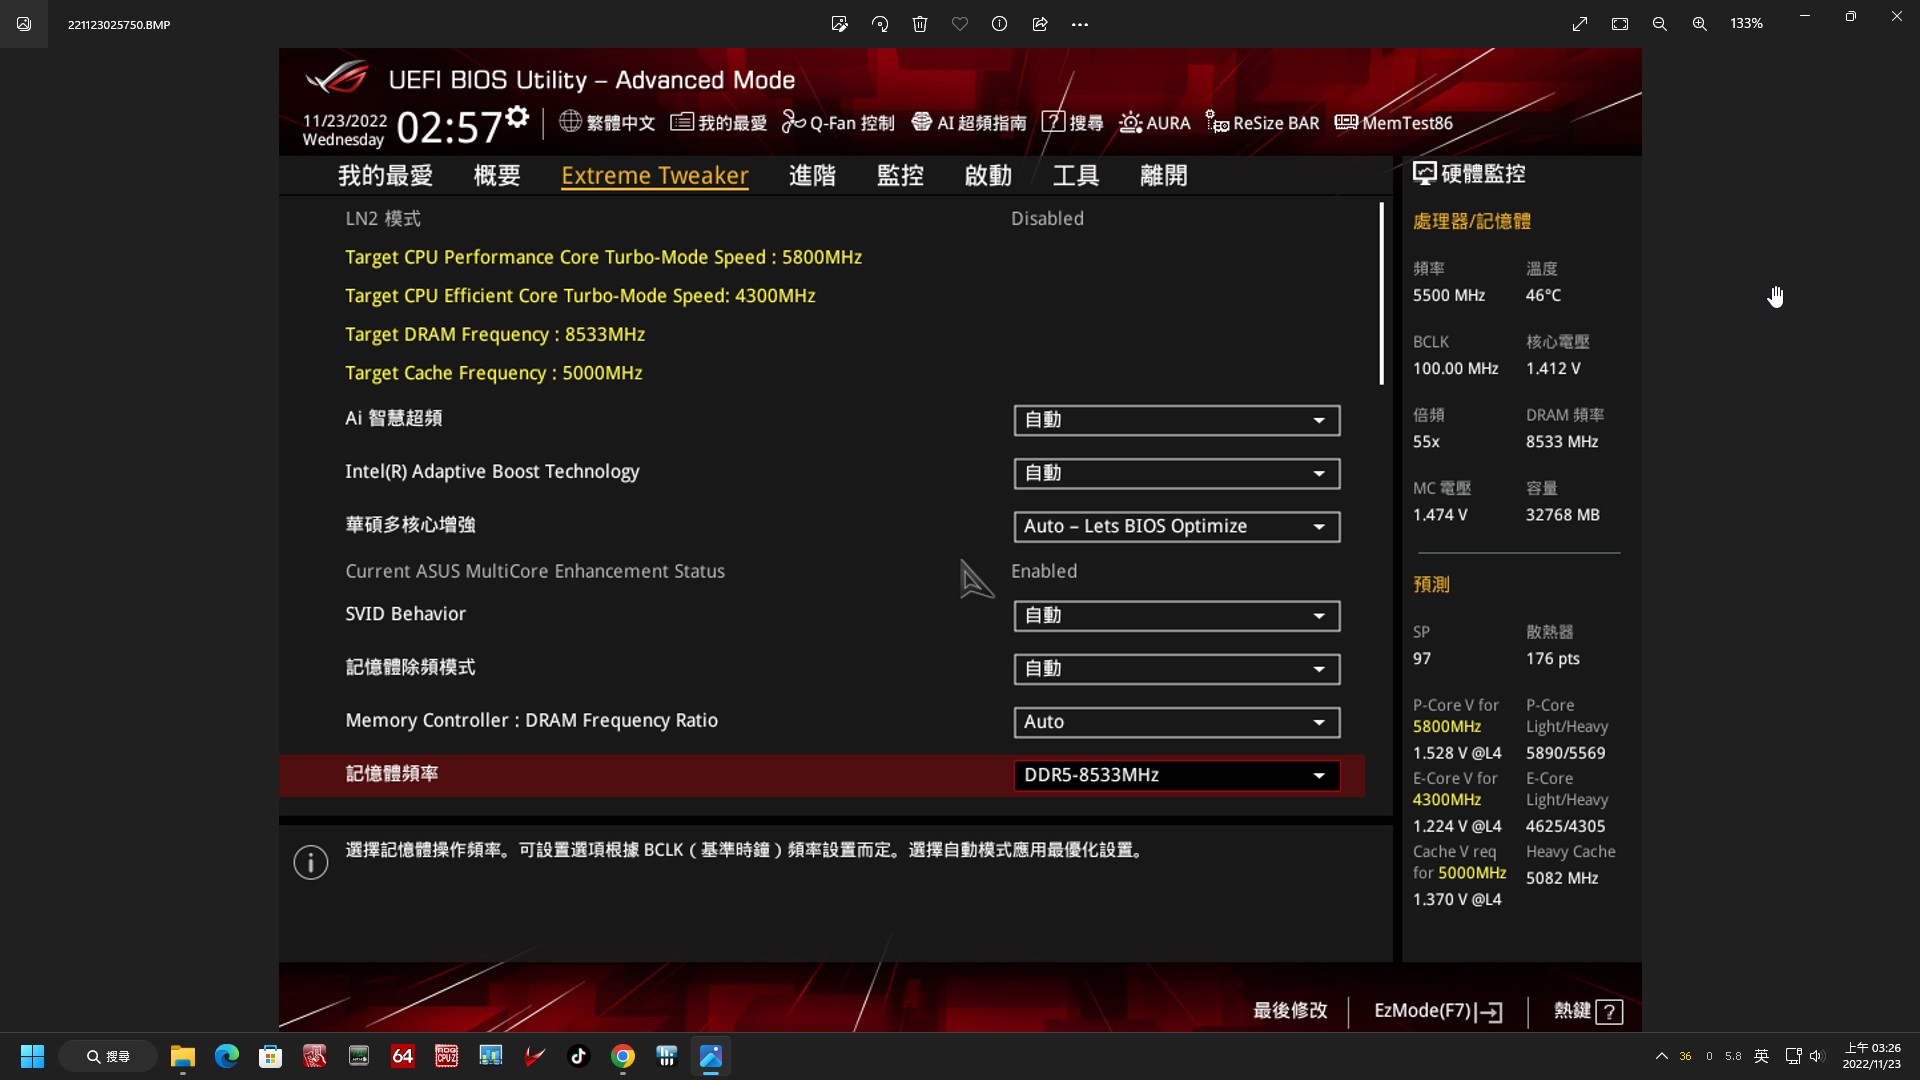Open the time settings gear icon
Viewport: 1920px width, 1080px height.
[x=517, y=117]
